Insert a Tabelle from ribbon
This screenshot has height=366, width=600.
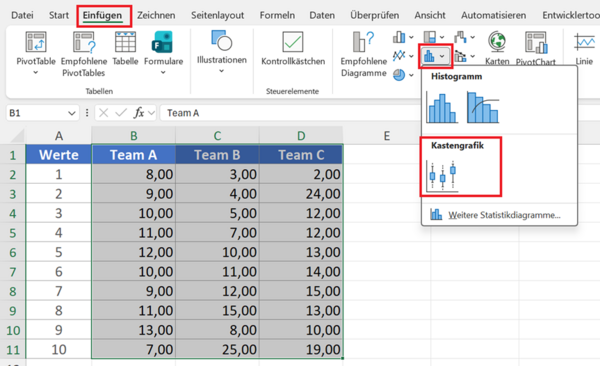pos(126,48)
